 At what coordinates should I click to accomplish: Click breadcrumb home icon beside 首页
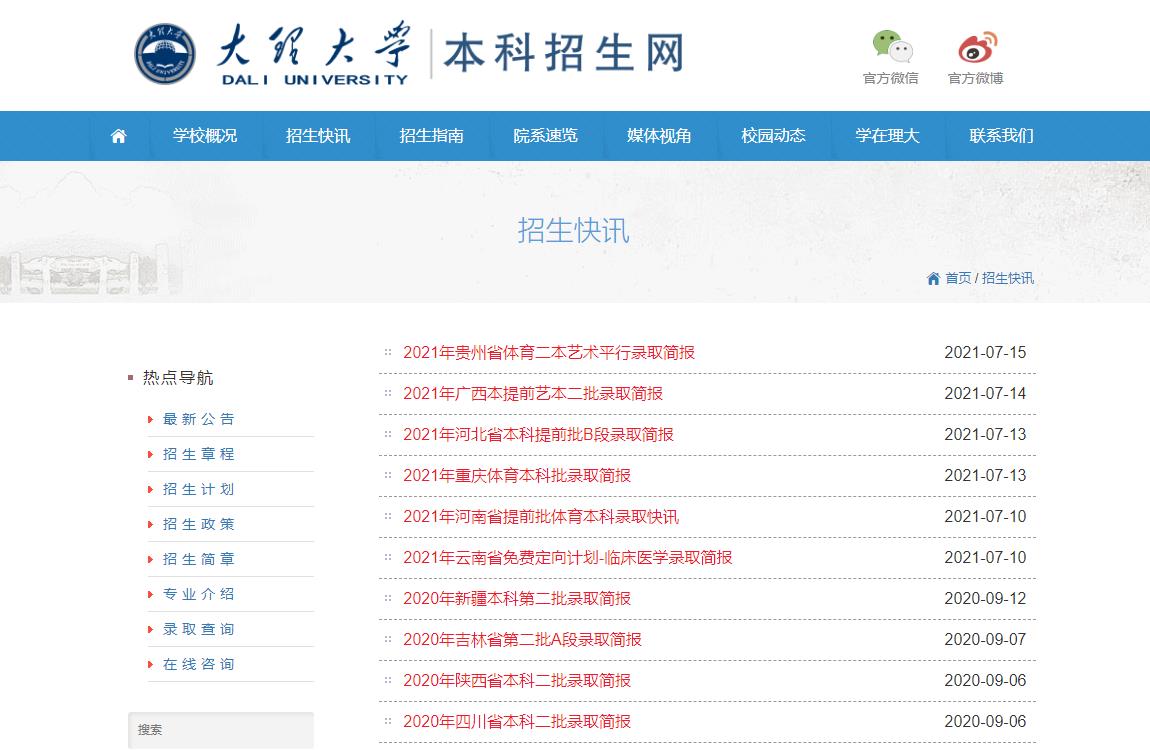point(933,279)
